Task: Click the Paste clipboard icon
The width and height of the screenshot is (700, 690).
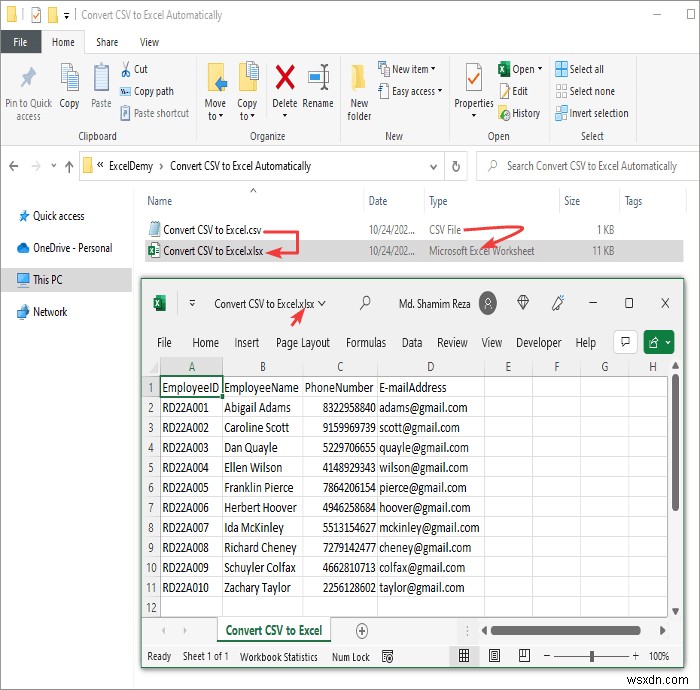Action: [101, 78]
